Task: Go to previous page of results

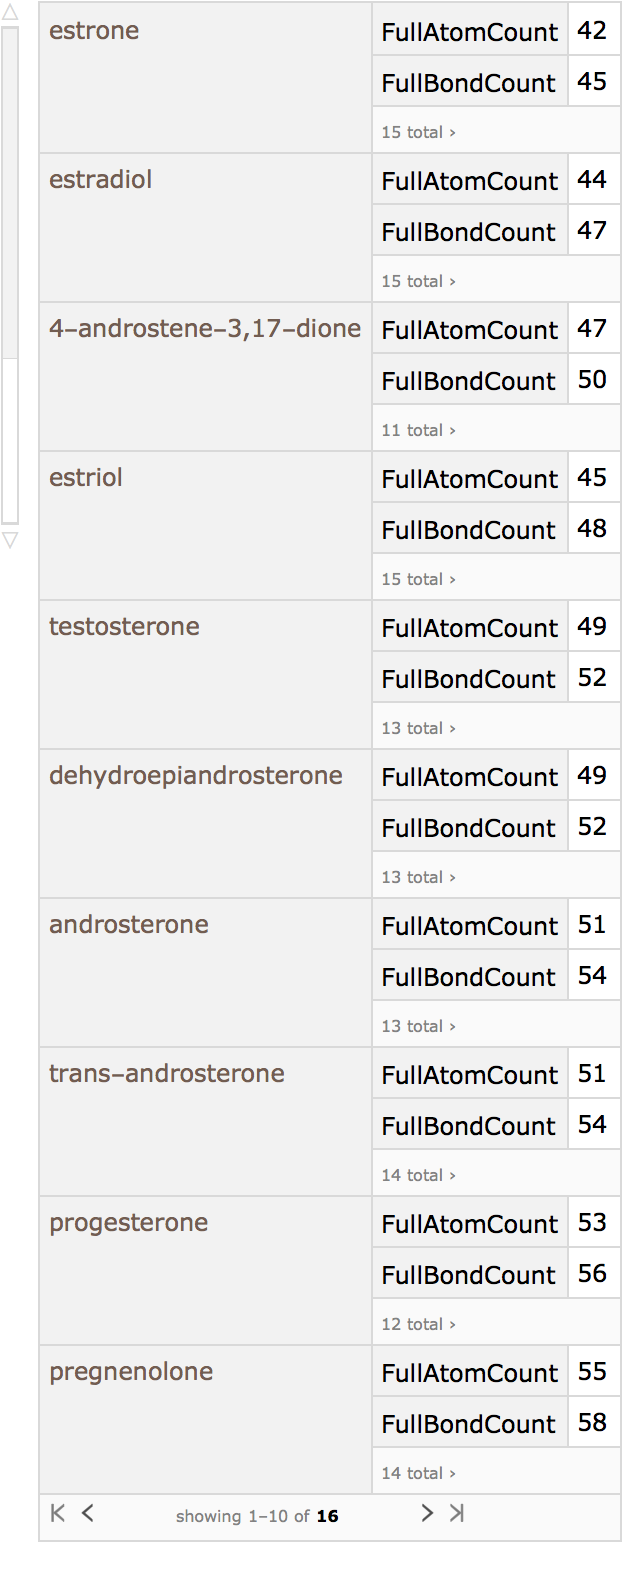Action: pyautogui.click(x=88, y=1513)
